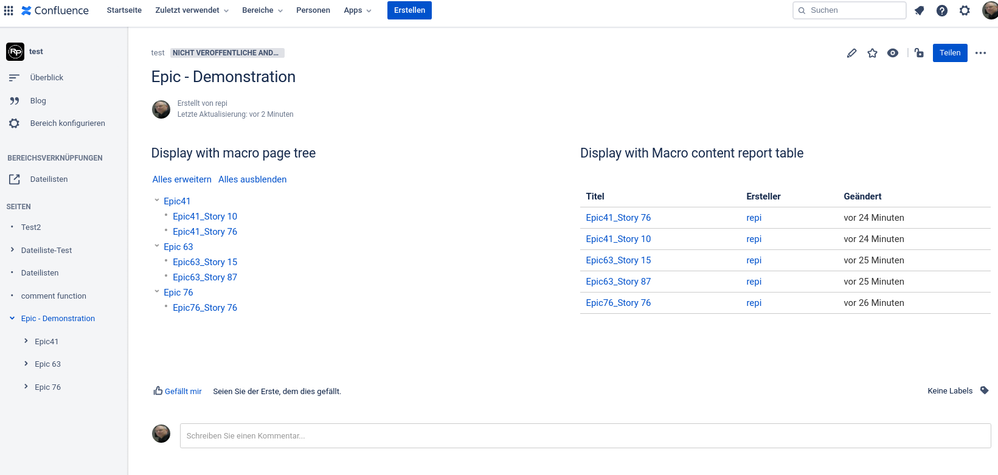This screenshot has height=475, width=998.
Task: Click NICHT VERÖFFENTLICHTE ÄND... status badge
Action: tap(227, 53)
